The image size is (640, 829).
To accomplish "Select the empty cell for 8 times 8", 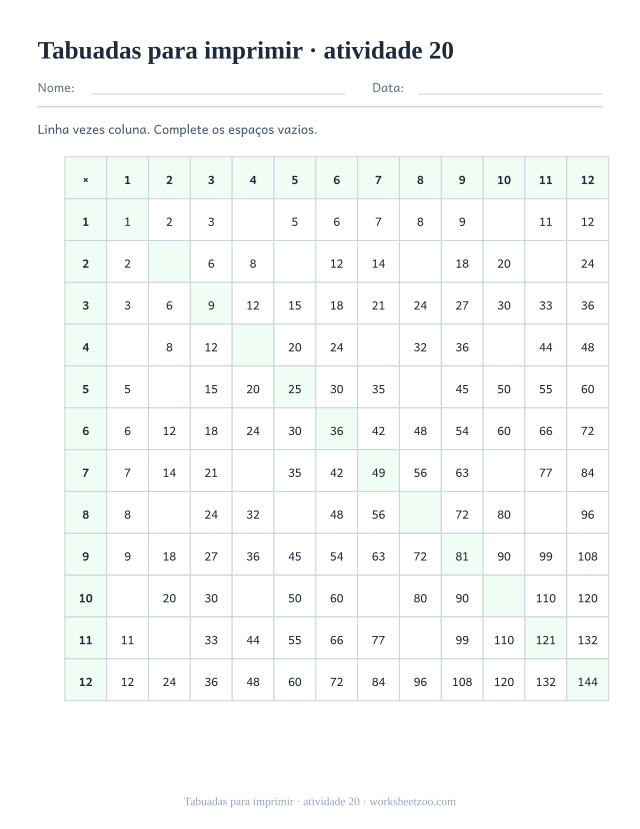I will pos(420,514).
